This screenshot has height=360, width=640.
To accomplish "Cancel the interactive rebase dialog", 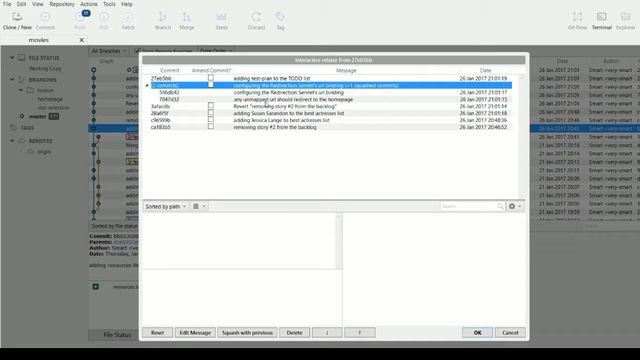I will click(510, 333).
